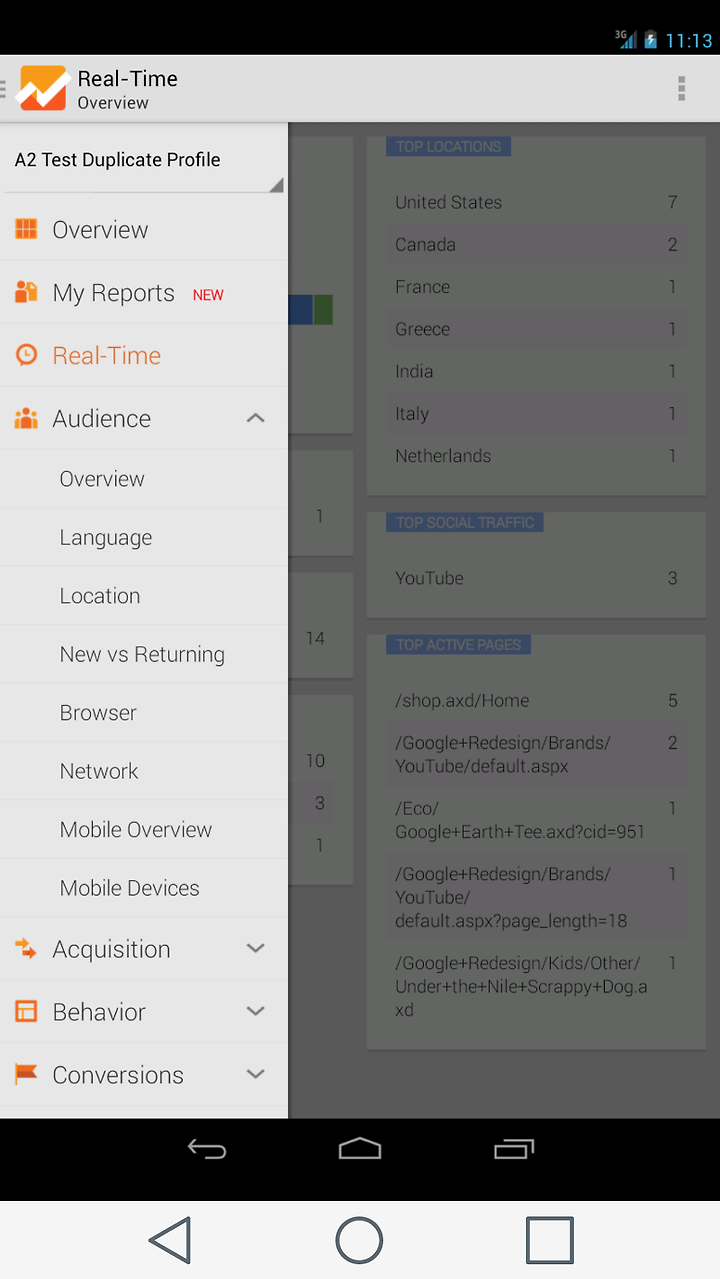Image resolution: width=720 pixels, height=1279 pixels.
Task: Tap the blue bar chart segment
Action: [300, 309]
